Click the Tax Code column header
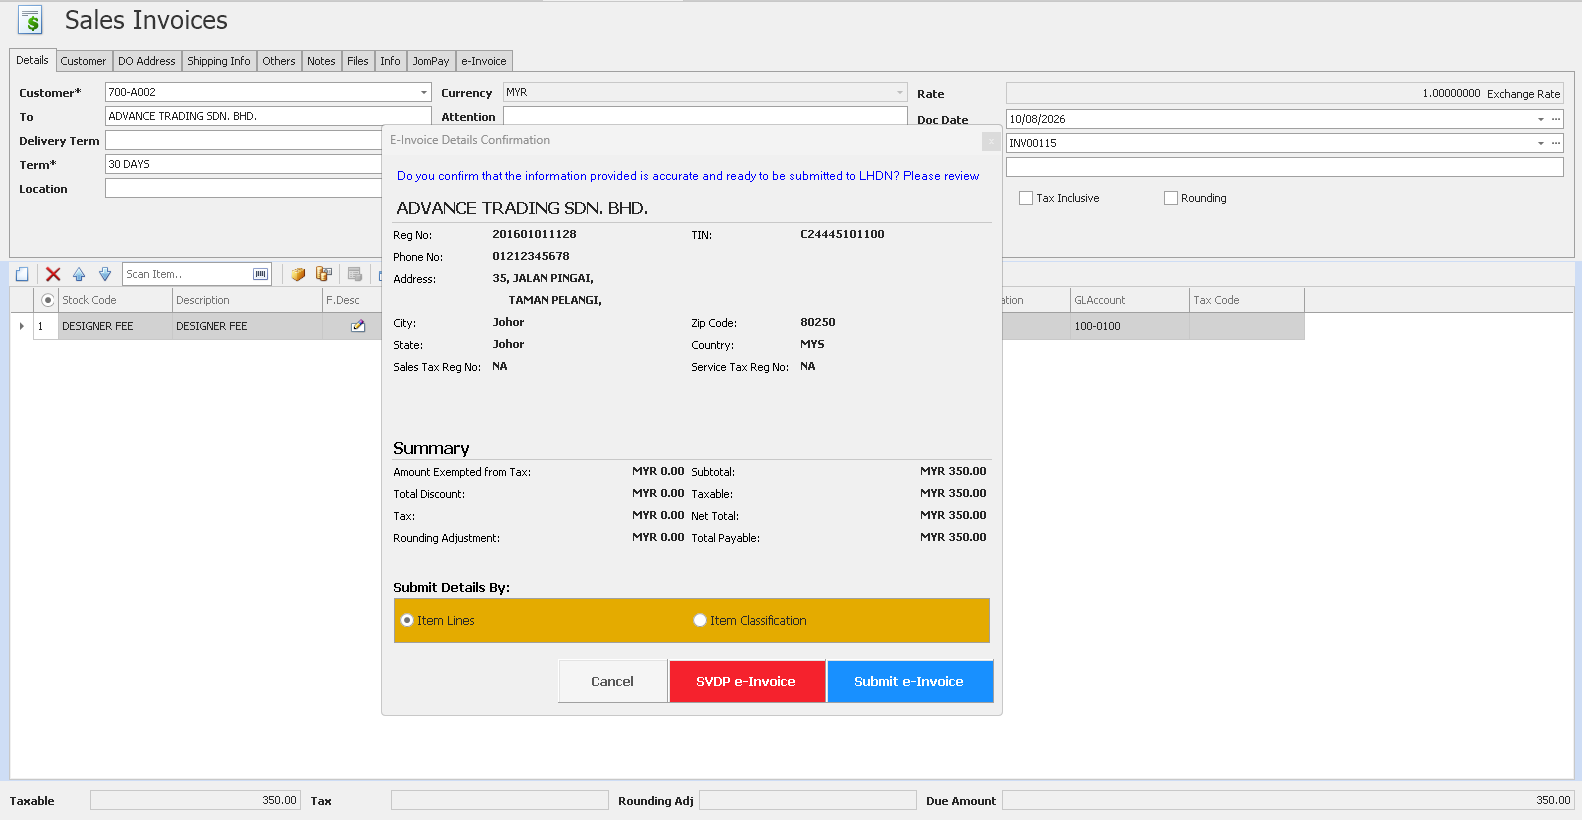 point(1247,300)
